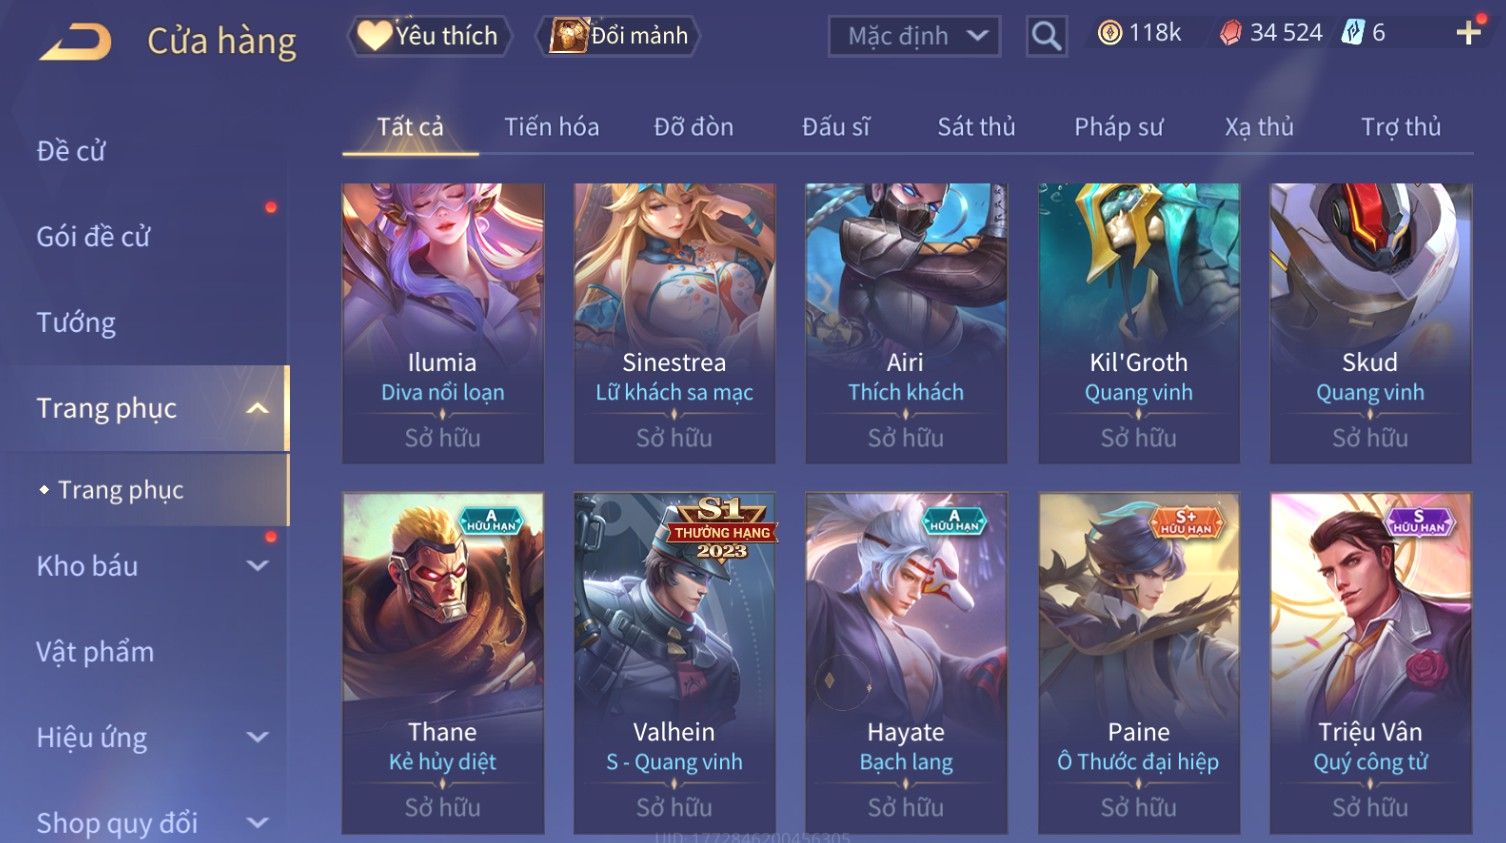Tap the blue voucher ticket icon
Image resolution: width=1506 pixels, height=843 pixels.
pyautogui.click(x=1353, y=32)
